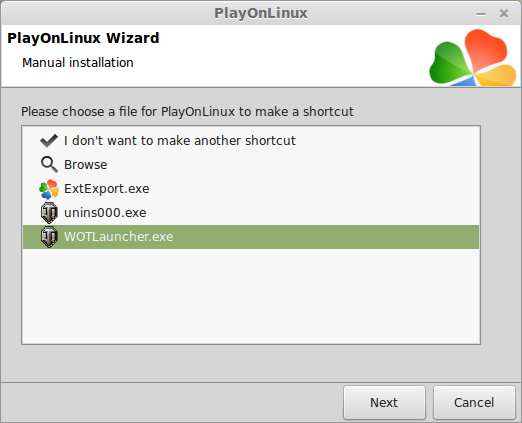Click the clover icon next to ExtExport.exe
Screen dimensions: 522x423
[49, 189]
